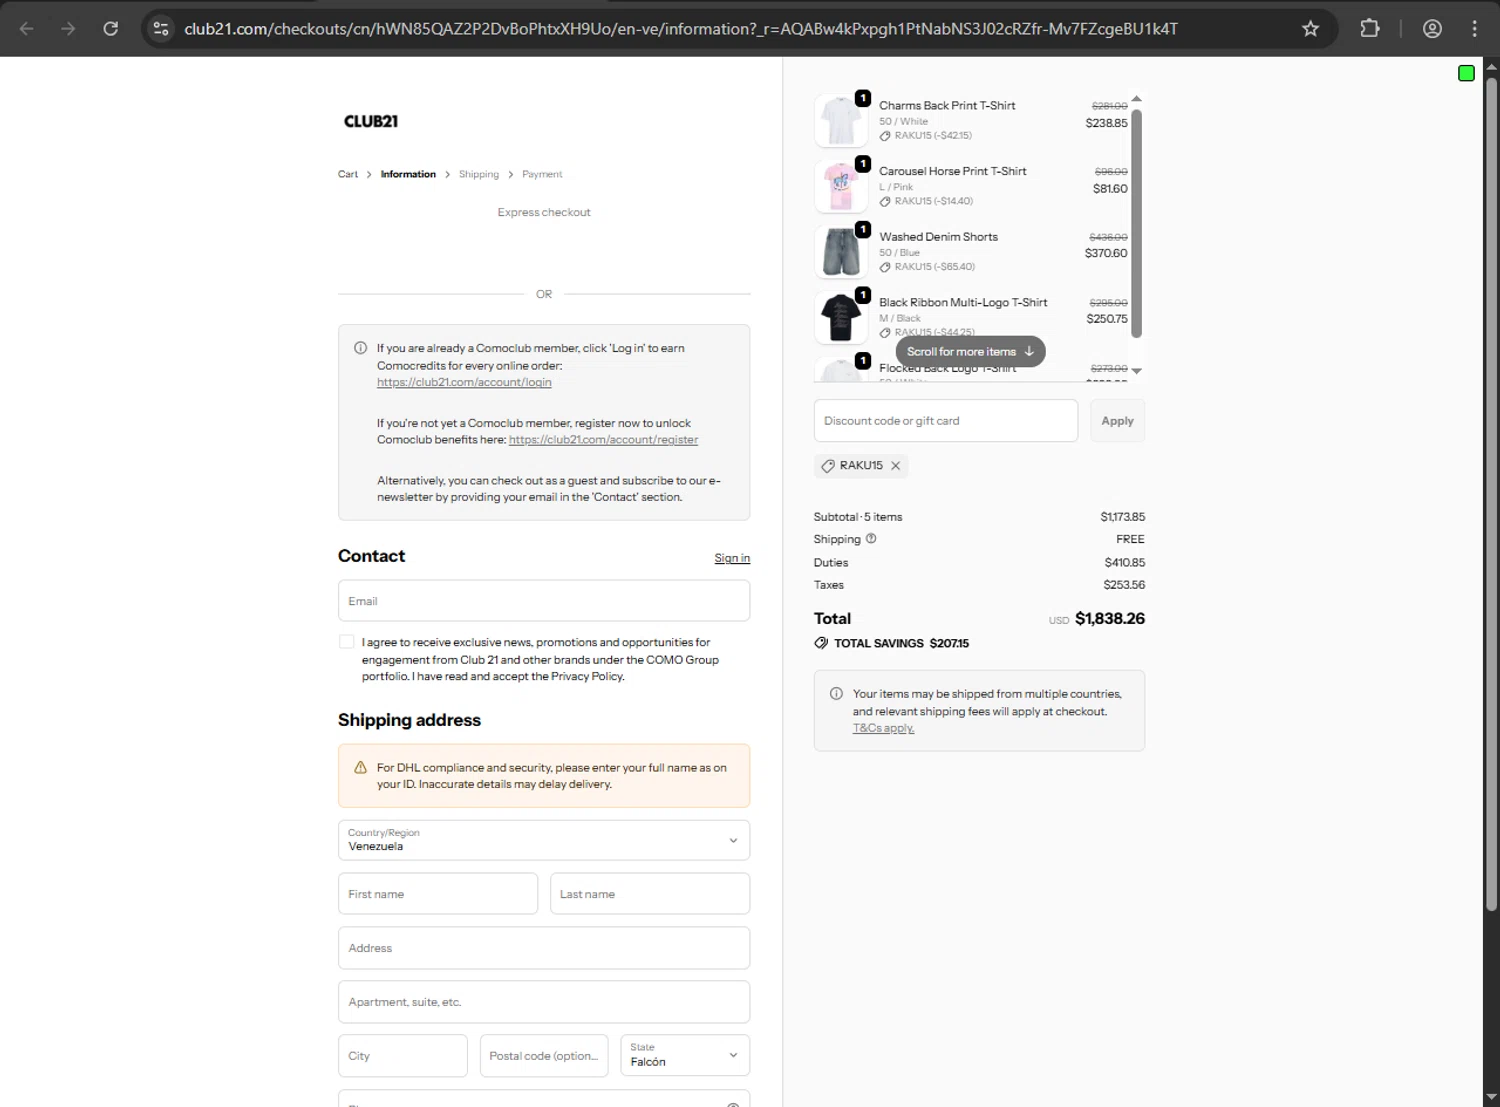Click the CLUB21 logo

pyautogui.click(x=371, y=121)
